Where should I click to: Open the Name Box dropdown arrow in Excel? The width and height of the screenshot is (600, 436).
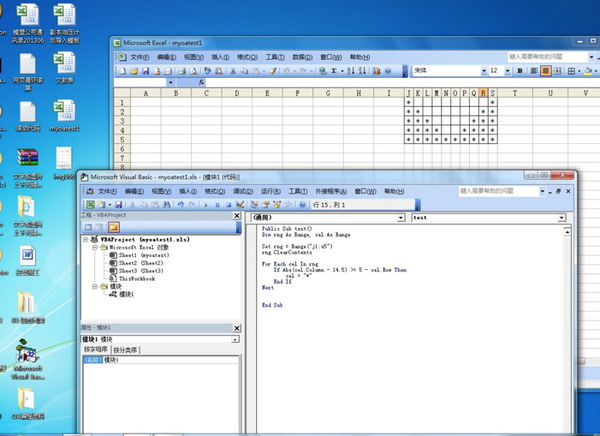(x=170, y=82)
